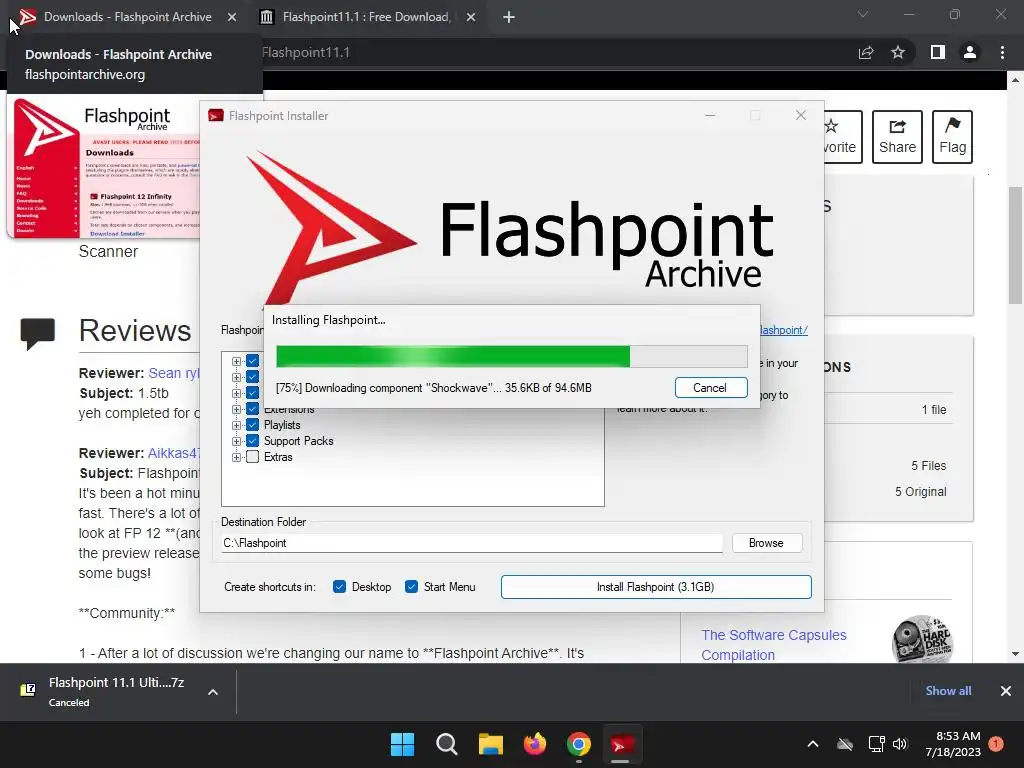Cancel the Flashpoint installation progress
Viewport: 1024px width, 768px height.
coord(711,388)
